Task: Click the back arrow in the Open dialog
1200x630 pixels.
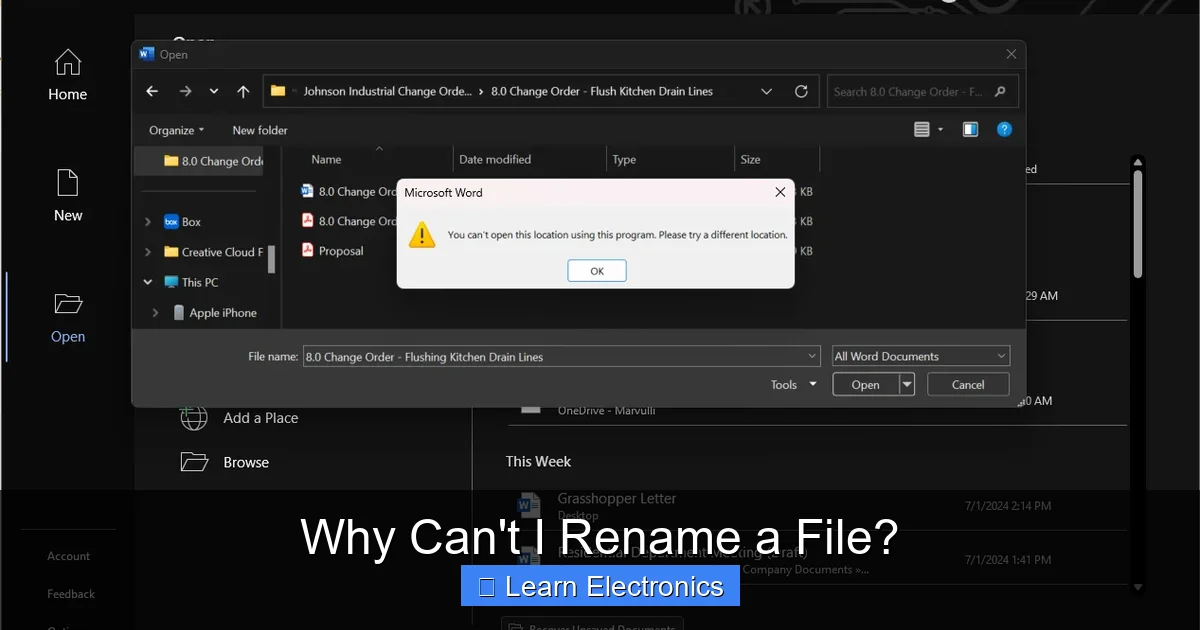Action: (x=151, y=91)
